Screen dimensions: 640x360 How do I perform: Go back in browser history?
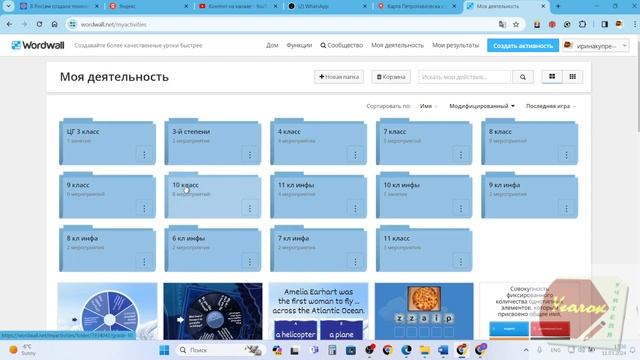[9, 24]
